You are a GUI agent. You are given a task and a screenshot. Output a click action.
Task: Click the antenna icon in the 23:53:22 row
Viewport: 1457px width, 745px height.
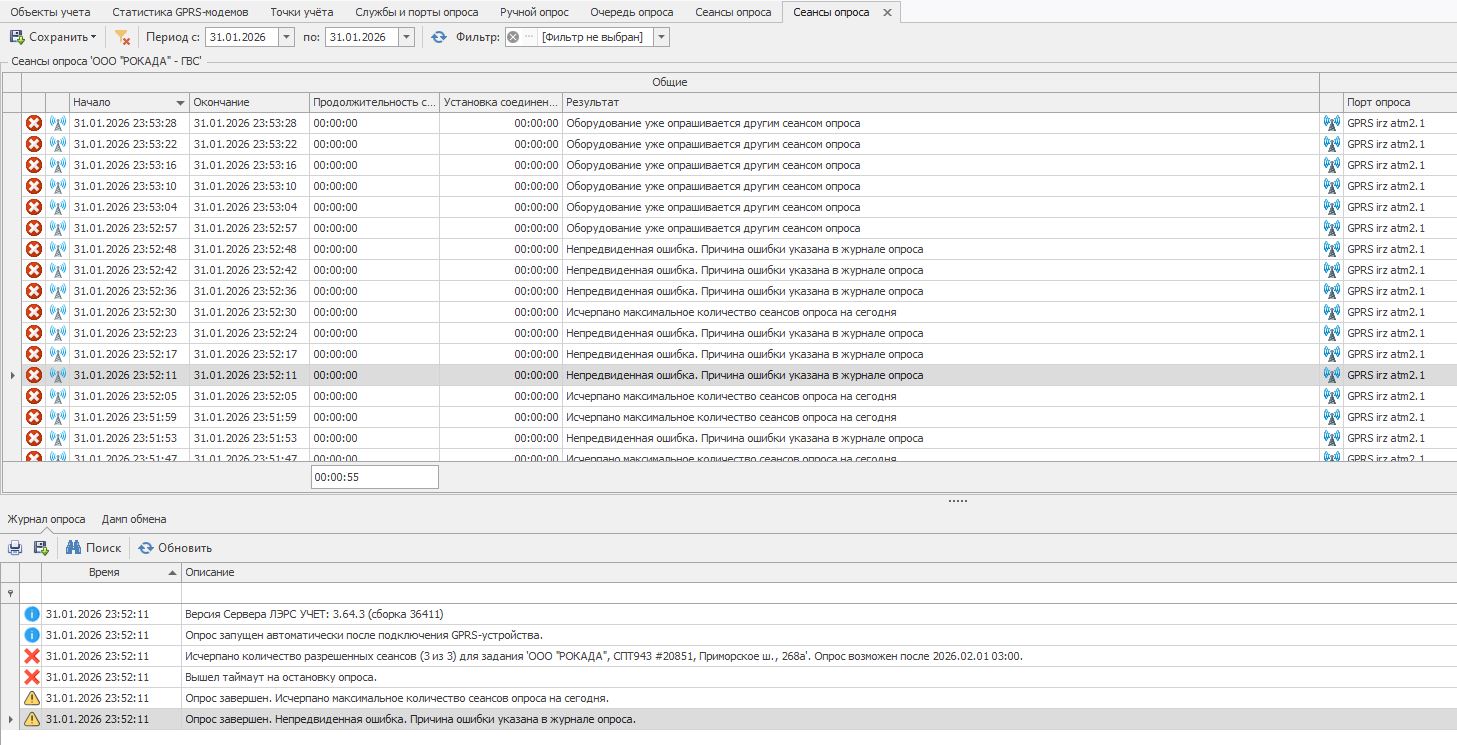(x=57, y=144)
